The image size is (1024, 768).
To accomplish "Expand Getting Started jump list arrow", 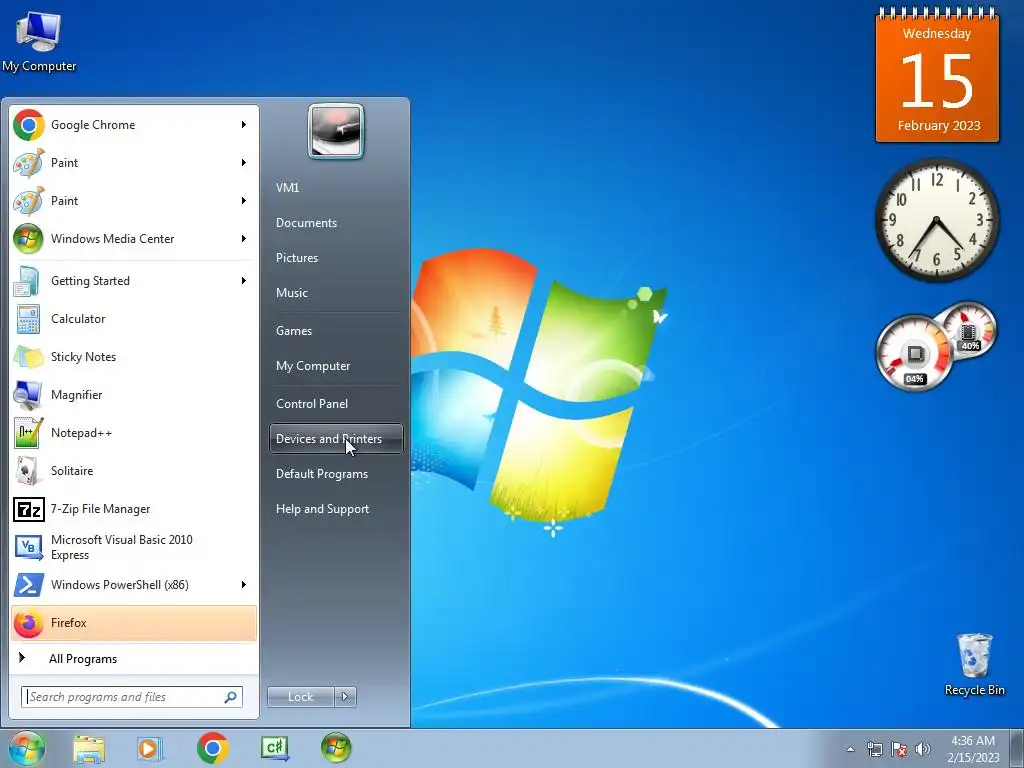I will 244,281.
